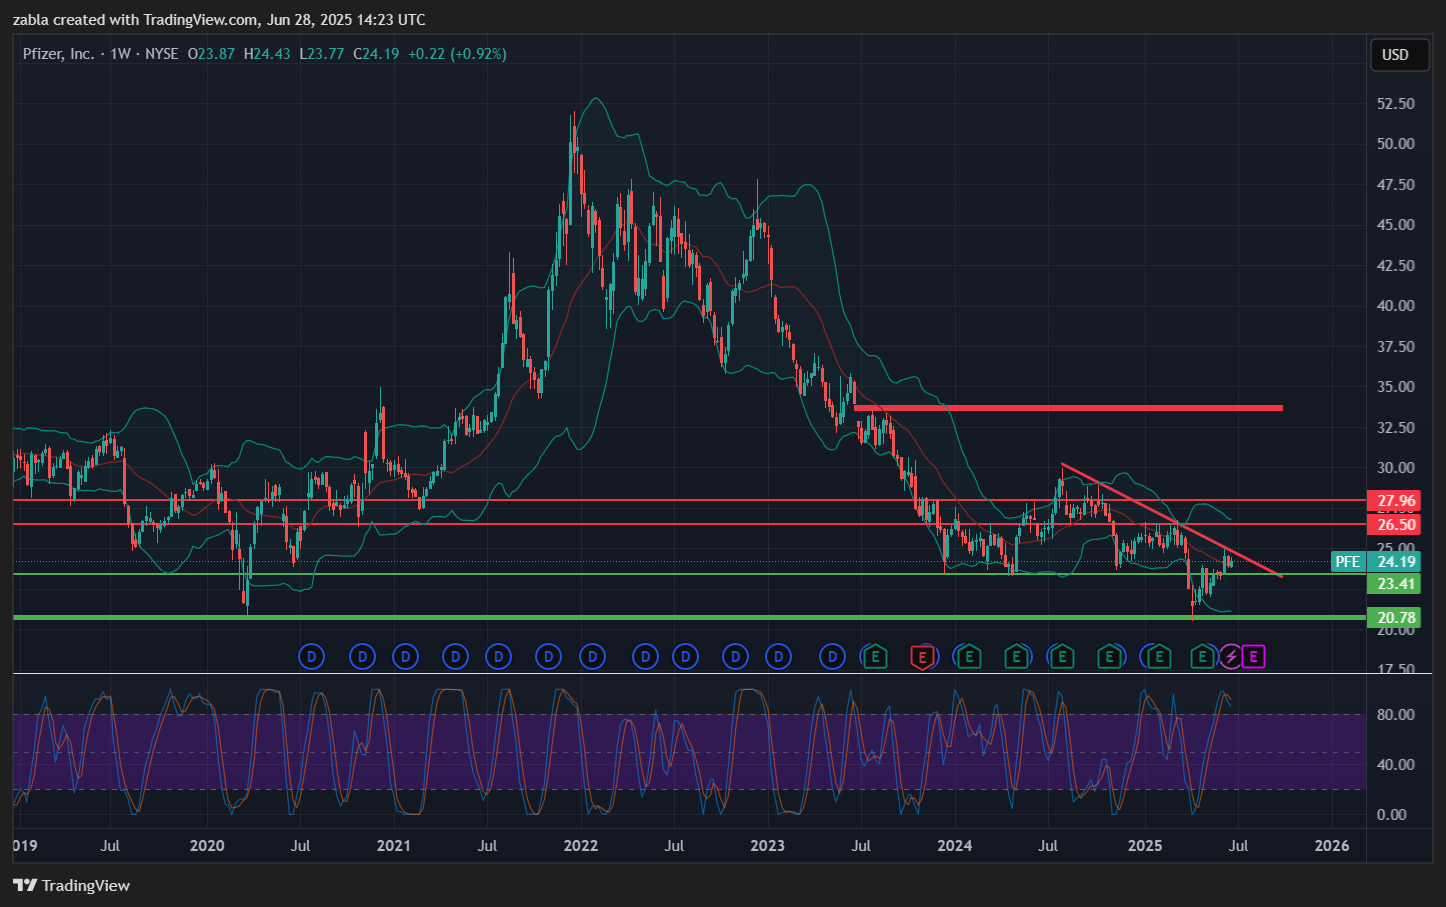Click the 30.00 price axis label
This screenshot has width=1446, height=907.
point(1396,468)
